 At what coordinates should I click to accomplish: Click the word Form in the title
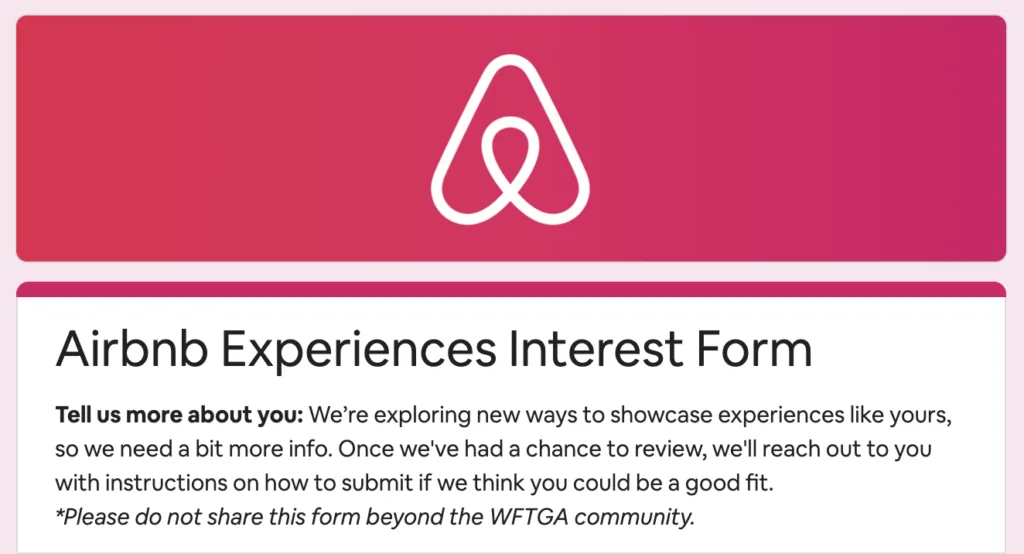[754, 348]
